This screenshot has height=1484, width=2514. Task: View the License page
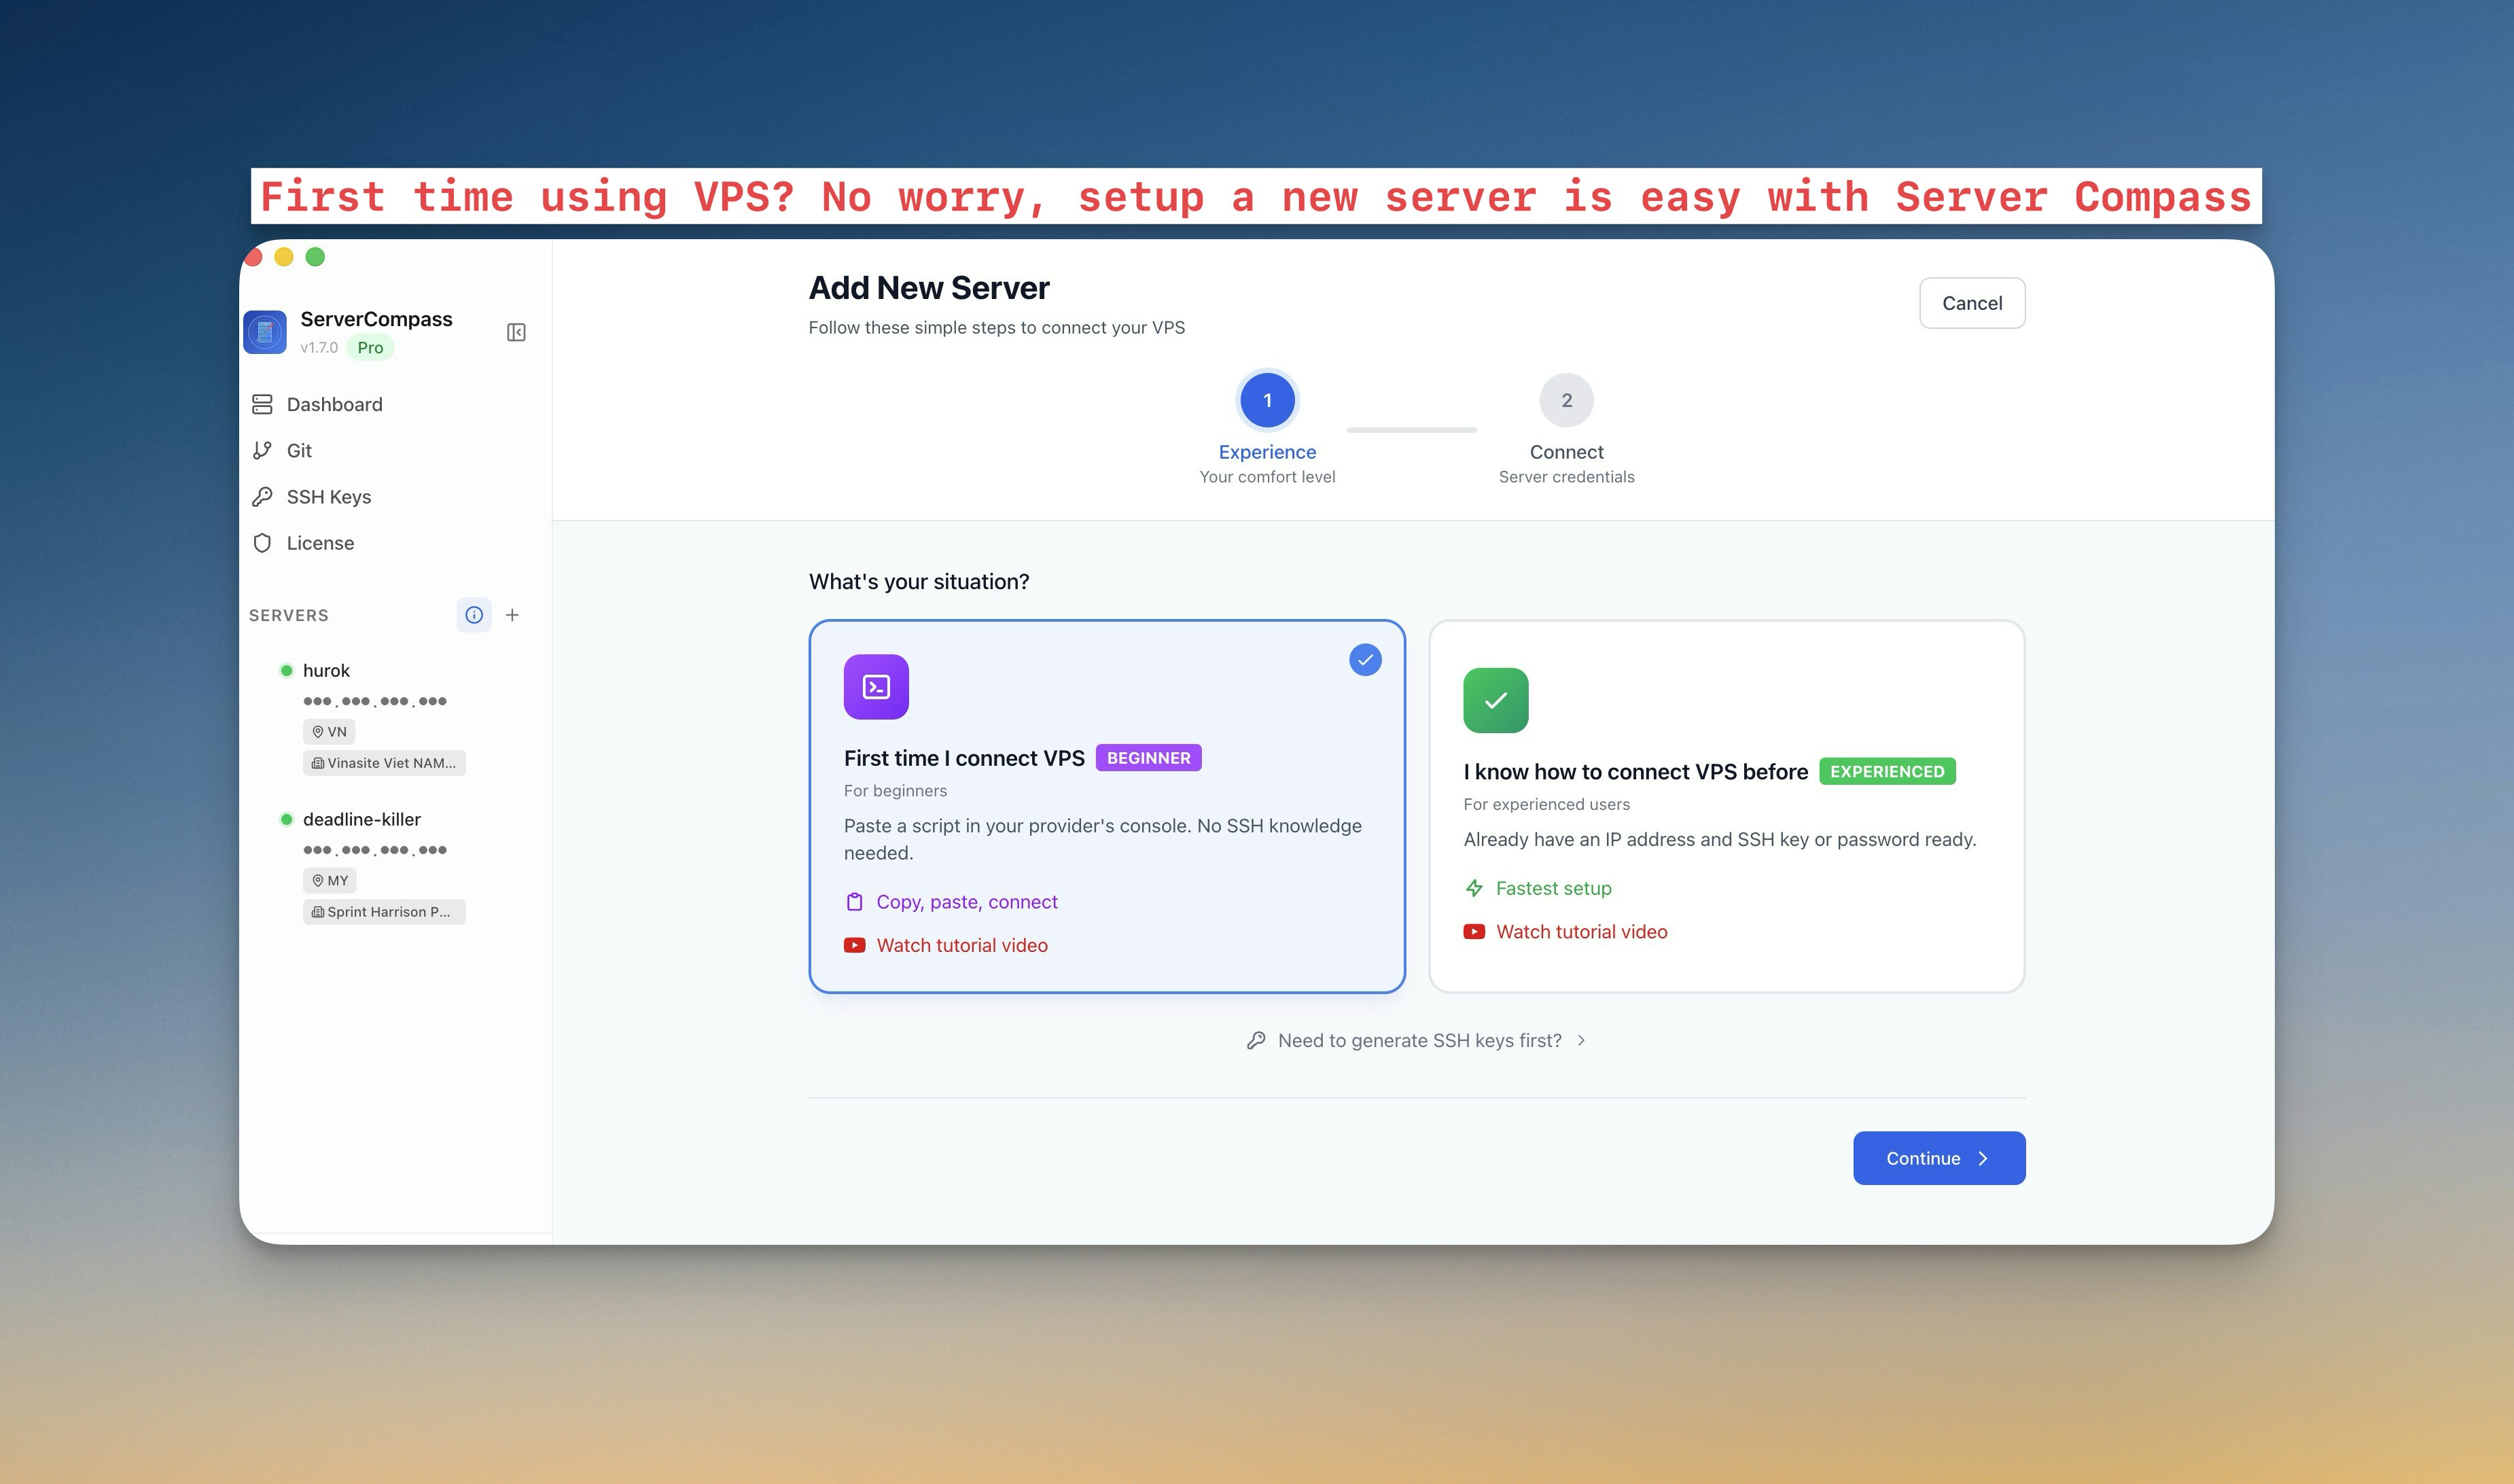click(x=320, y=542)
